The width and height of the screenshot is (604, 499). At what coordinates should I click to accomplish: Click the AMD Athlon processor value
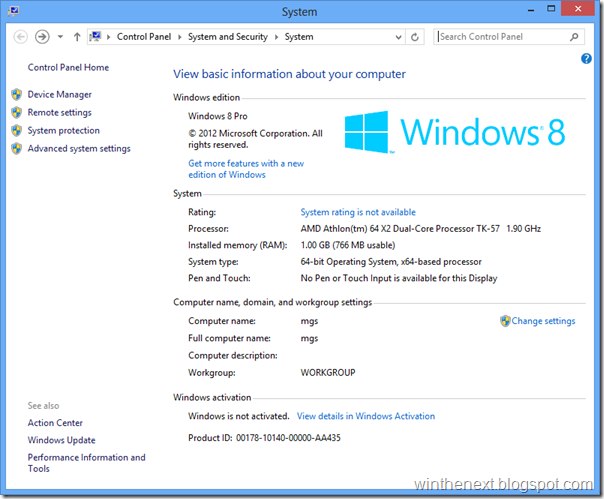click(421, 229)
